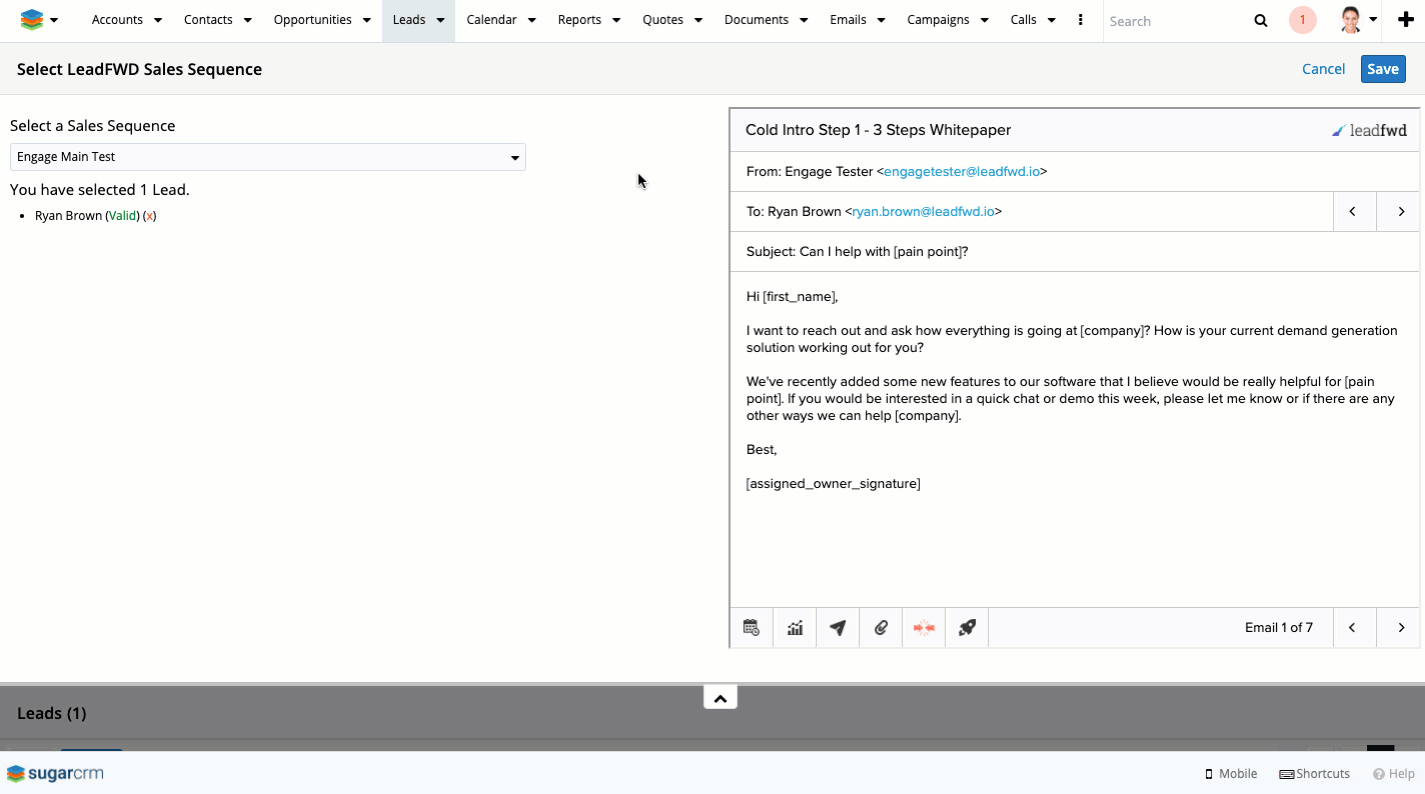Image resolution: width=1425 pixels, height=794 pixels.
Task: Open the Campaigns module tab
Action: 938,20
